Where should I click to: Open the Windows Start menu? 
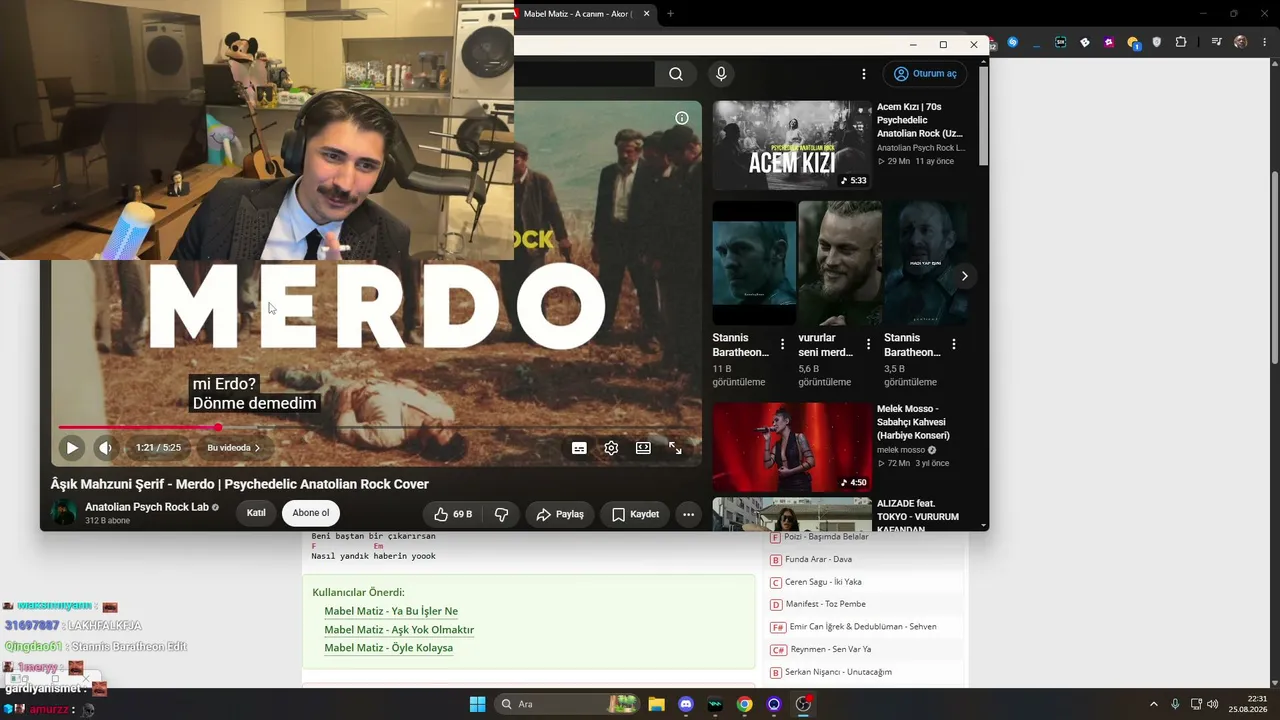click(x=477, y=704)
